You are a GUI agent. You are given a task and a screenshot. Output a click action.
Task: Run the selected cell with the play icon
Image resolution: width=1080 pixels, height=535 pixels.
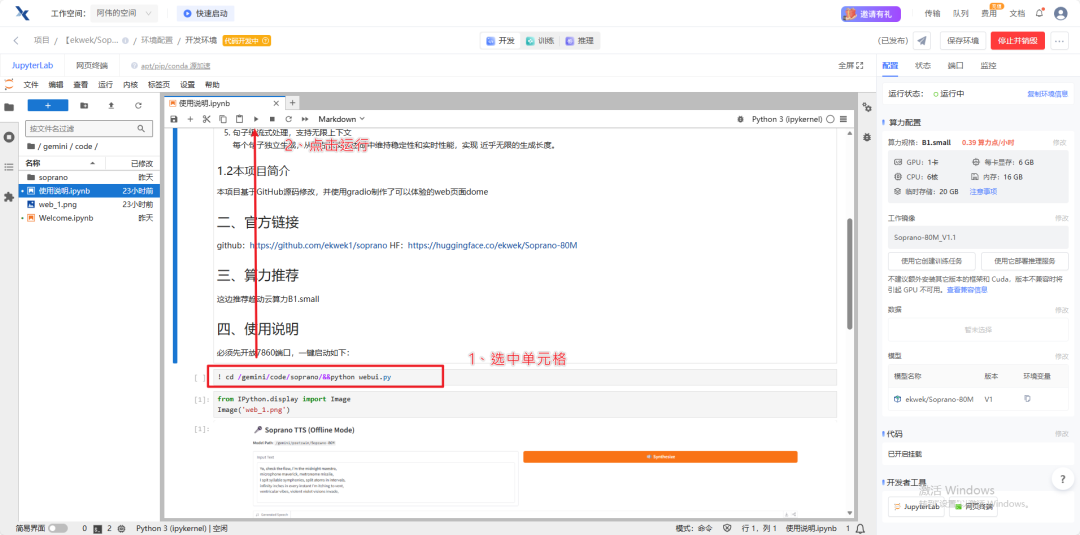256,119
